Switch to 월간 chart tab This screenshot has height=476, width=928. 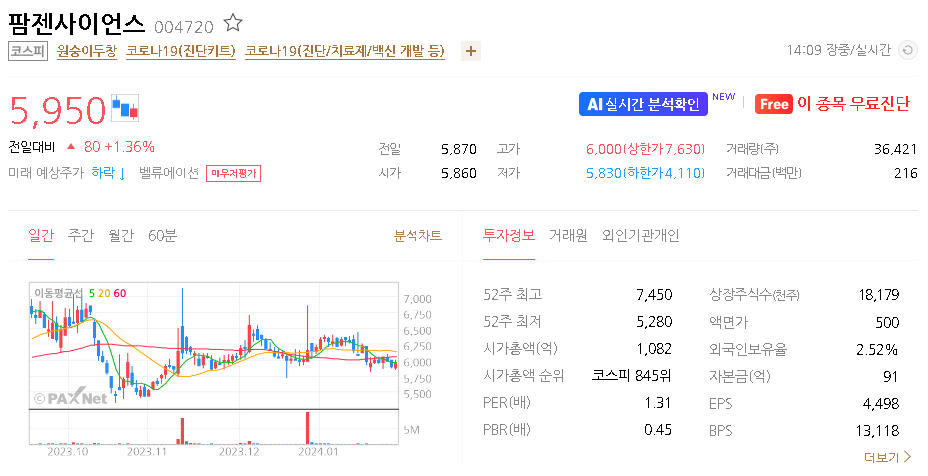click(121, 236)
